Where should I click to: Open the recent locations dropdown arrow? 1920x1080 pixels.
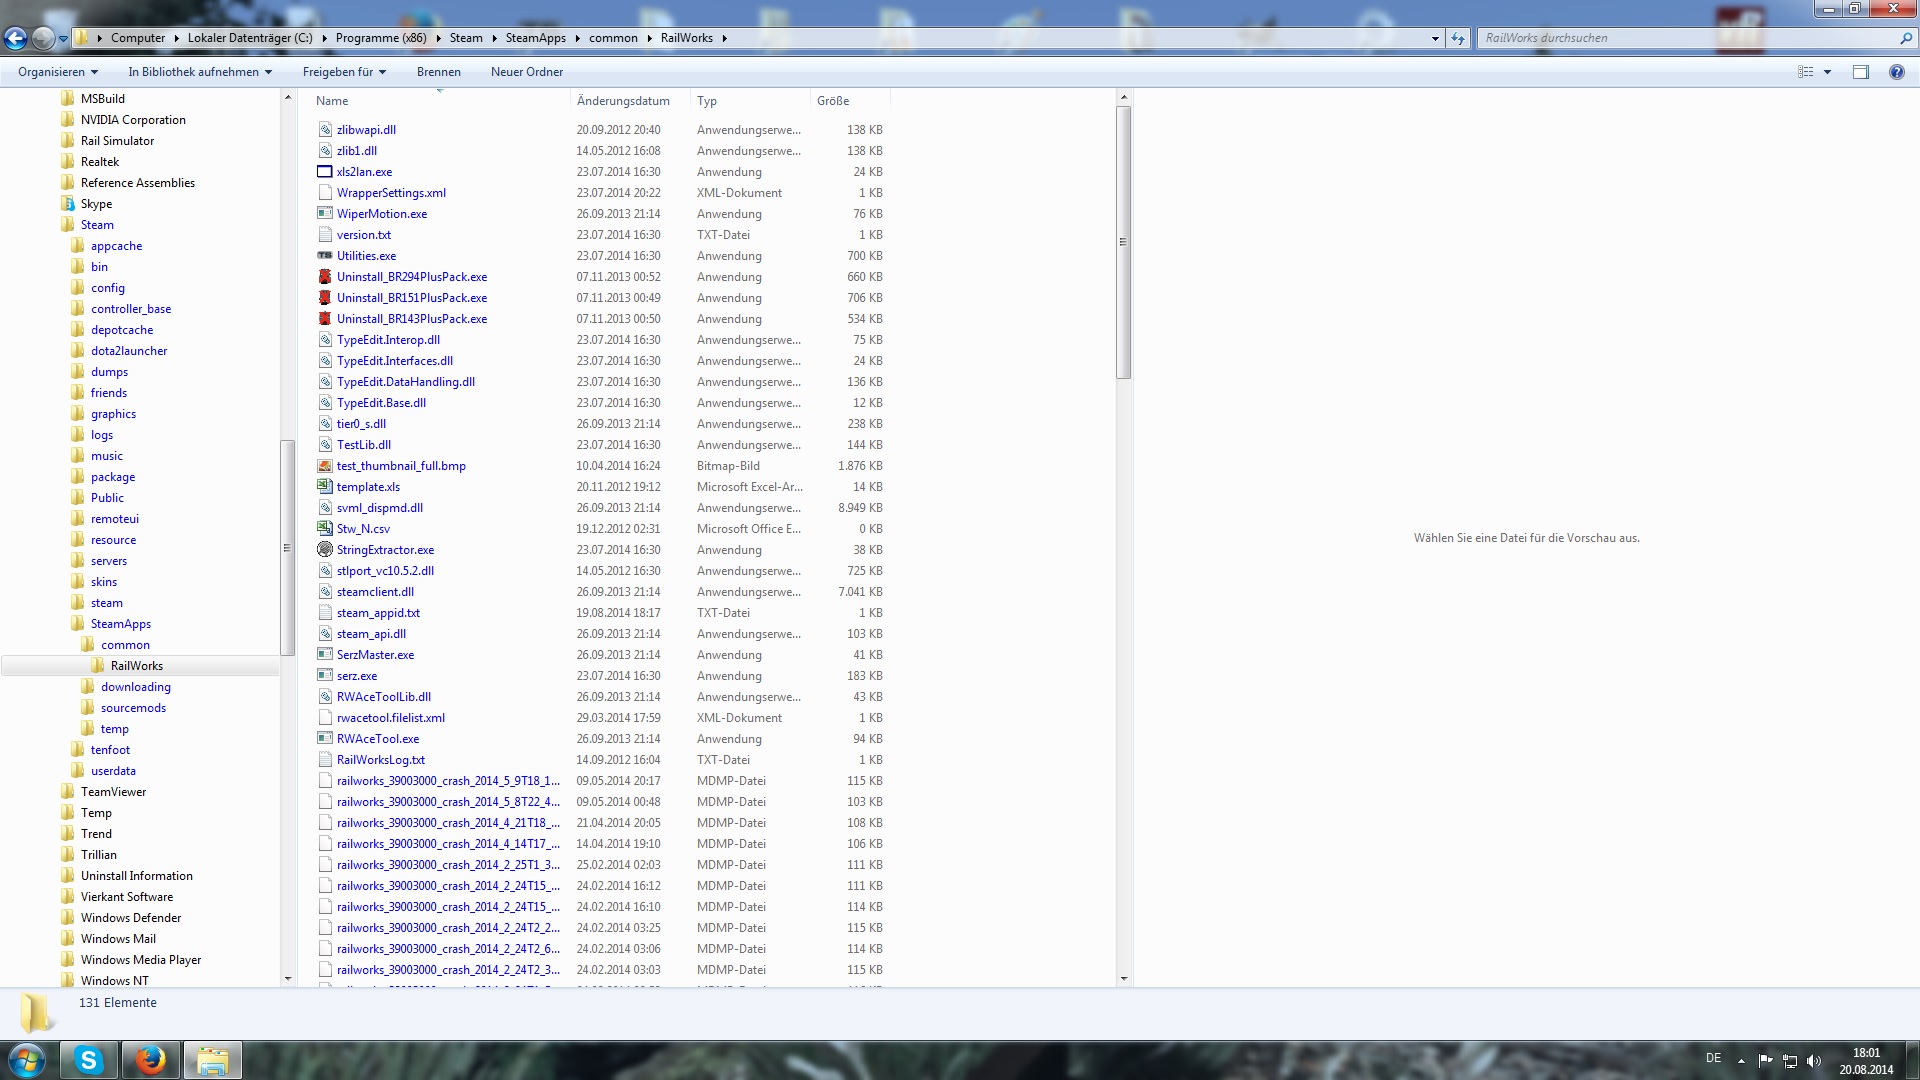[x=63, y=39]
